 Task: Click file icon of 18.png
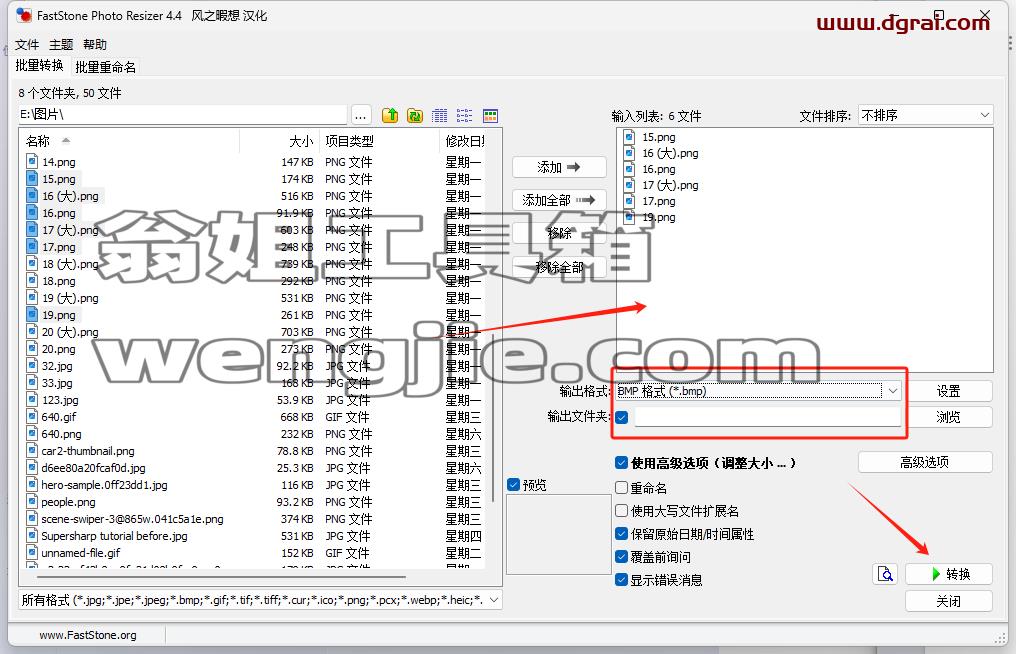coord(32,280)
